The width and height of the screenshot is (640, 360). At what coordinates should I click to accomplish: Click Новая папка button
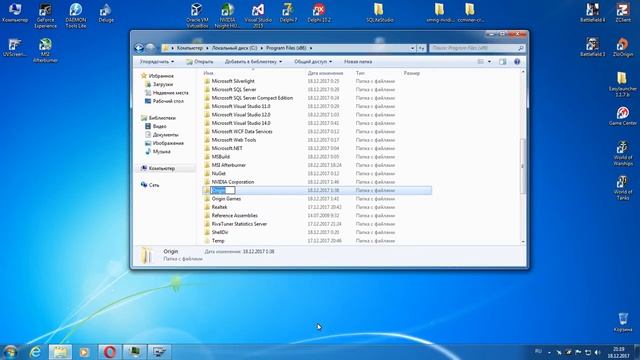[358, 62]
